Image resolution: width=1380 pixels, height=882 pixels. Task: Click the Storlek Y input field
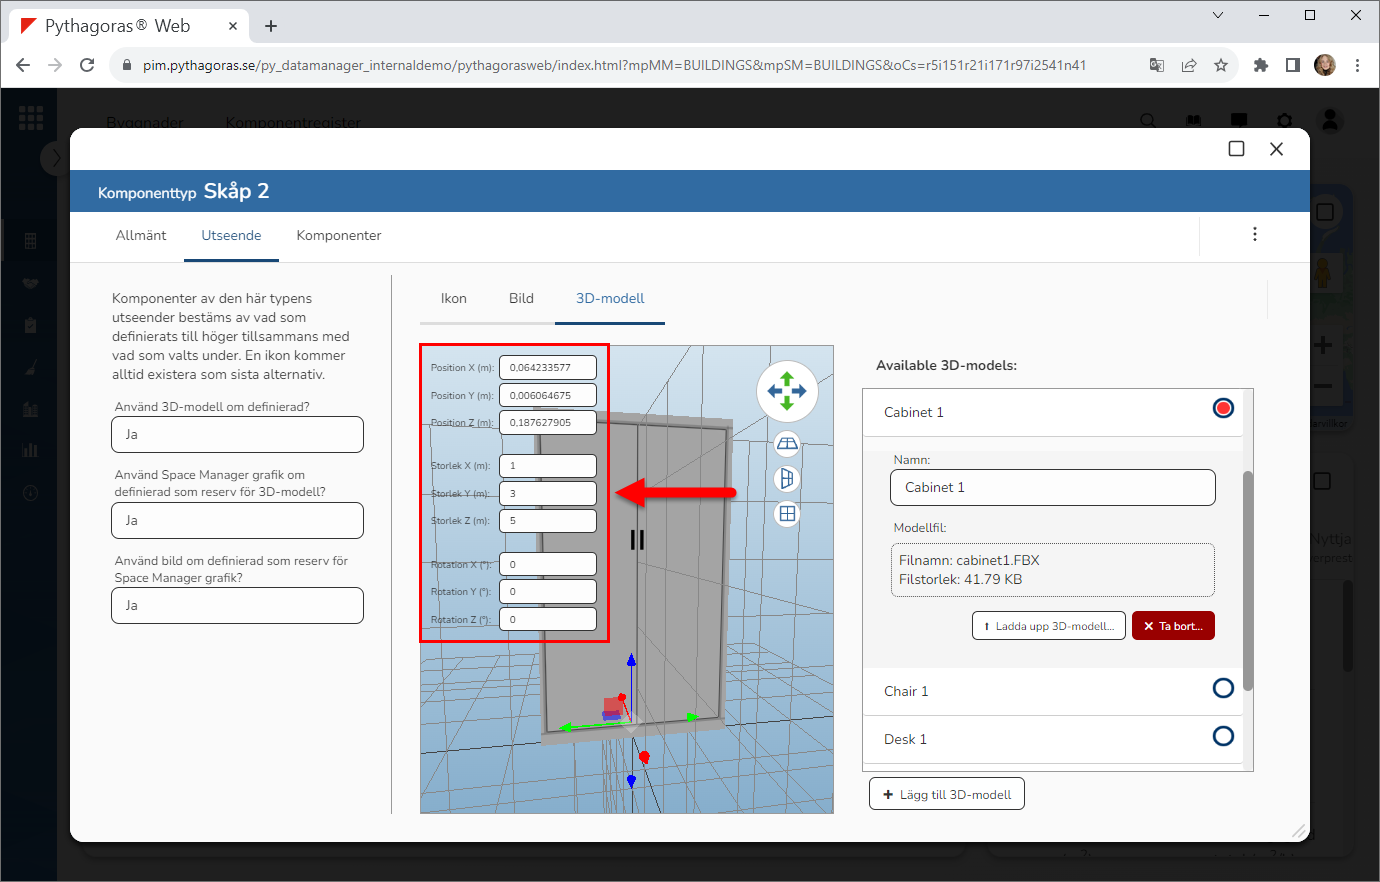[547, 494]
